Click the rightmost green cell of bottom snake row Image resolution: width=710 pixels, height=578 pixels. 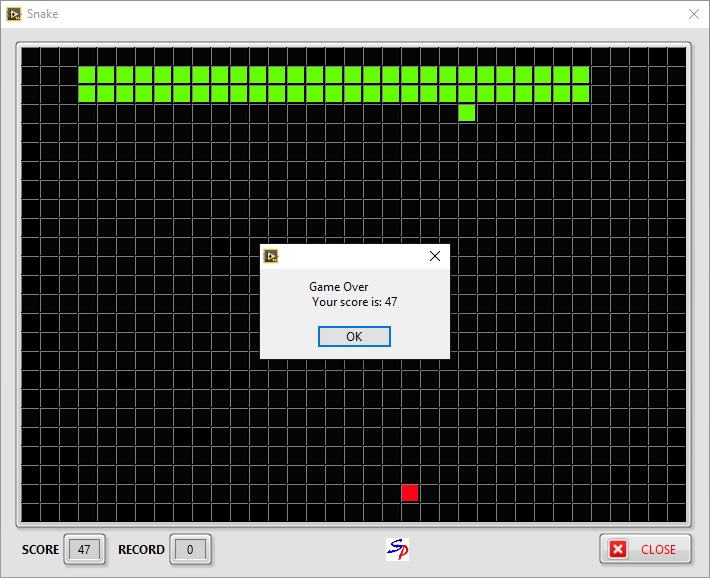(581, 94)
